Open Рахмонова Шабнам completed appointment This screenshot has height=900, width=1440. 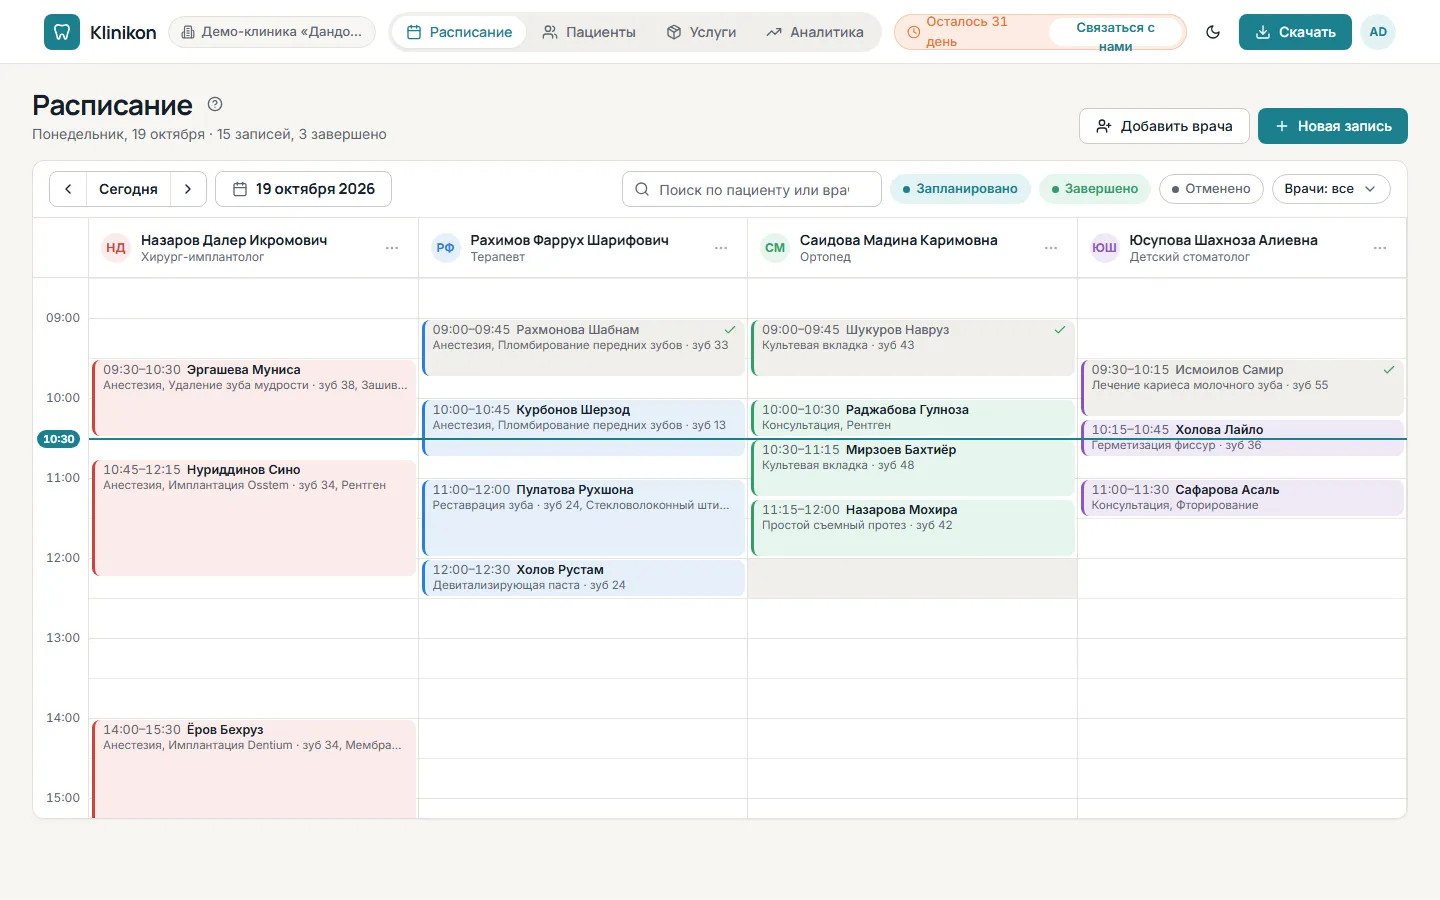point(584,347)
